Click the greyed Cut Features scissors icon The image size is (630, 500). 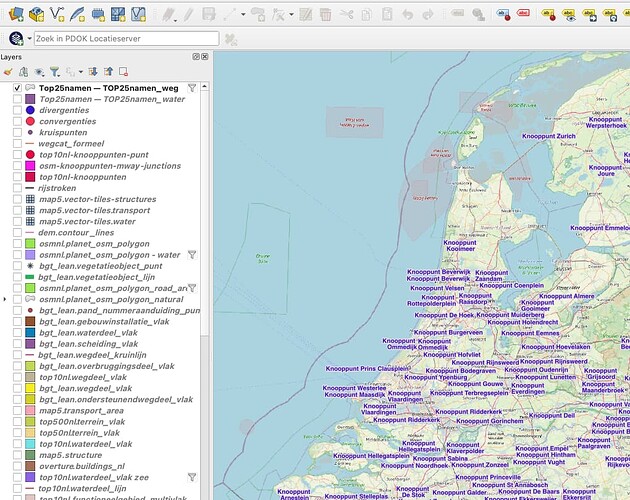point(346,14)
